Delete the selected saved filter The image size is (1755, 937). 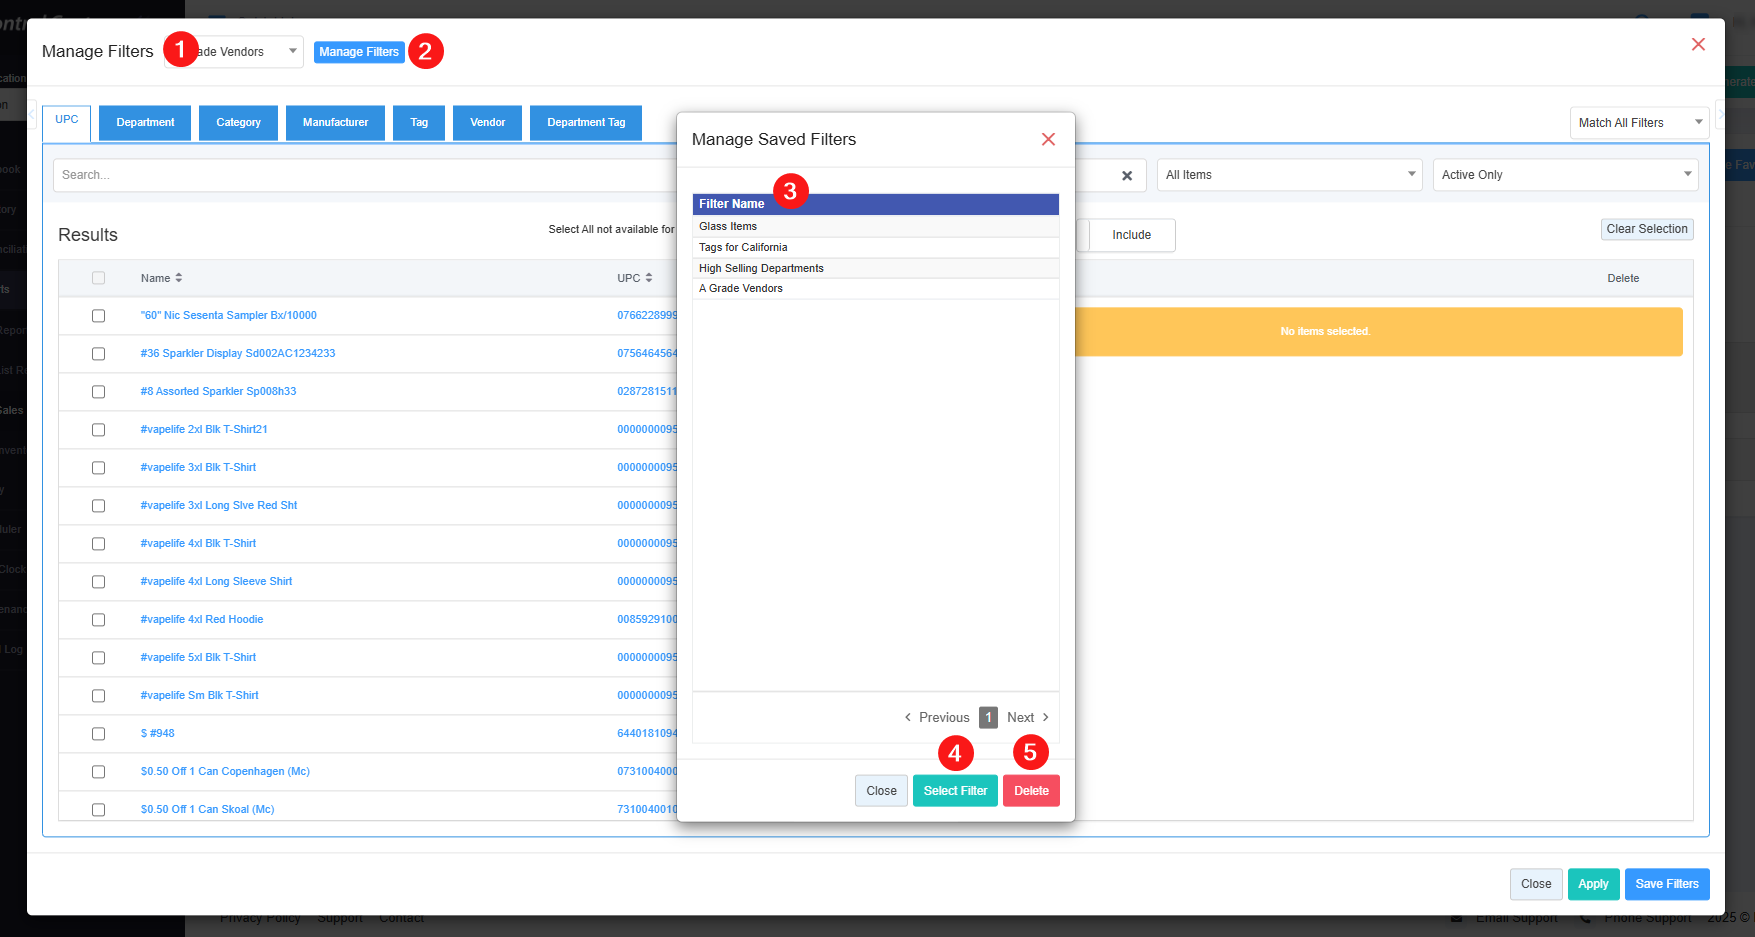point(1031,791)
